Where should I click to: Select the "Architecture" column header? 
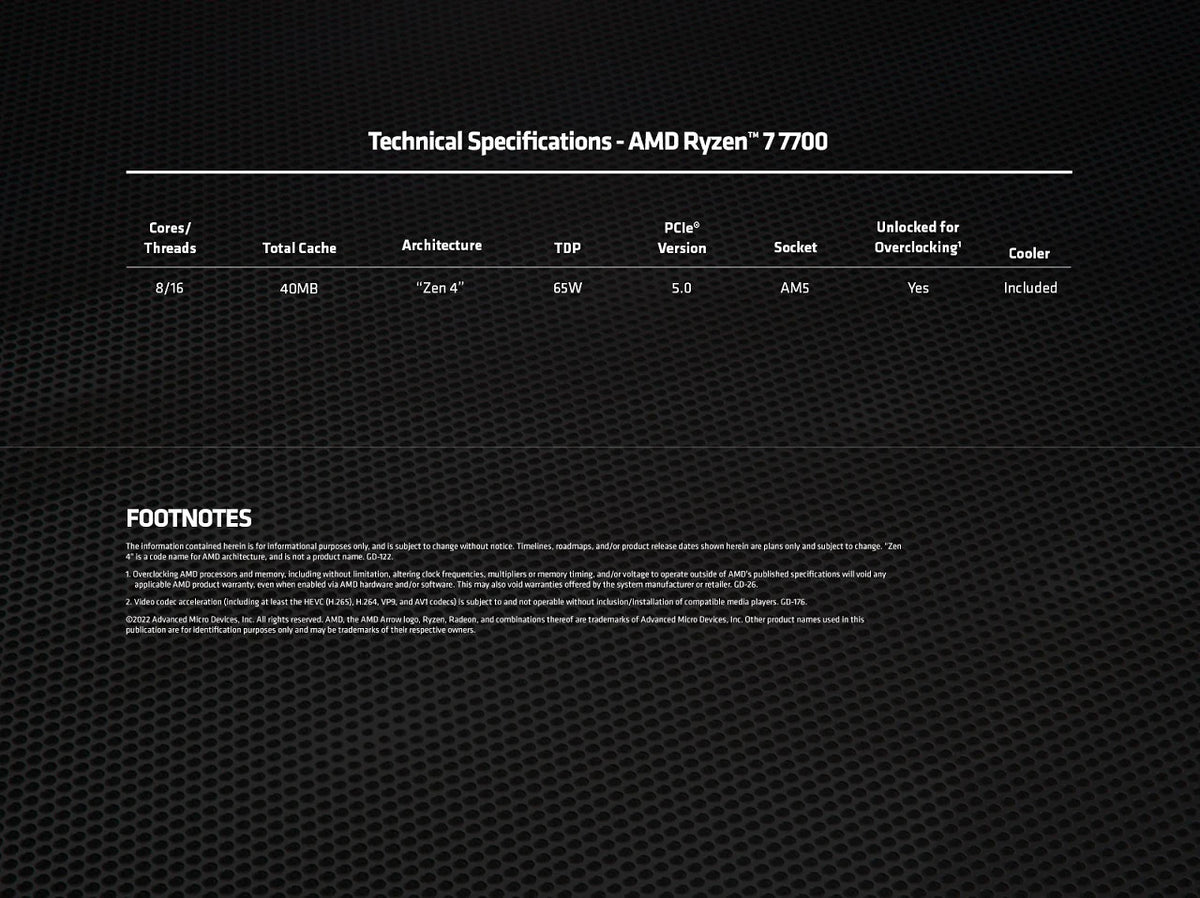441,245
